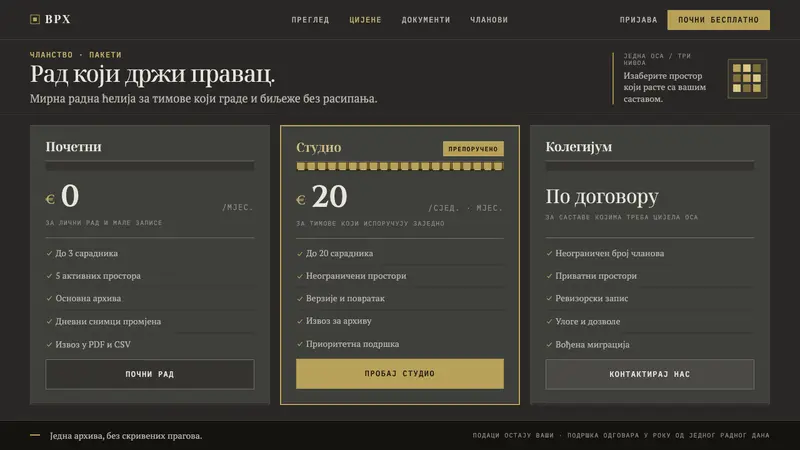
Task: Click the По договору price text
Action: coord(602,196)
